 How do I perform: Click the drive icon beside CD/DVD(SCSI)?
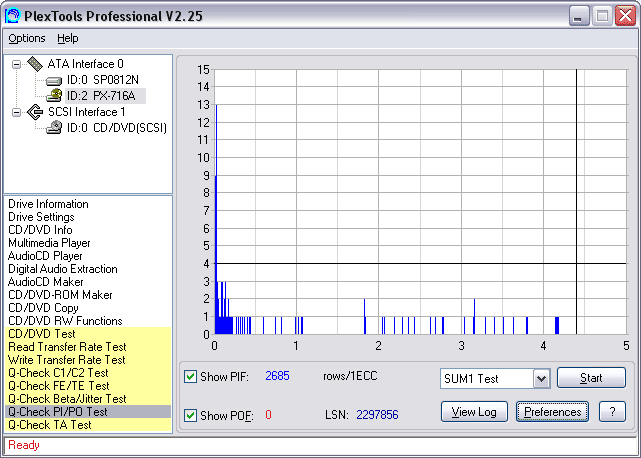click(54, 128)
